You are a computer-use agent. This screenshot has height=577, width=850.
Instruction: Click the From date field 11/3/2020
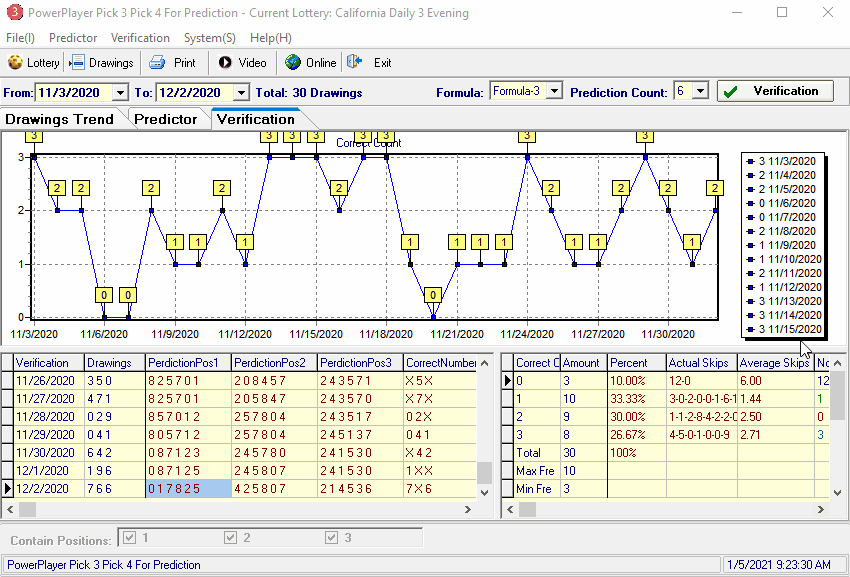(x=74, y=93)
